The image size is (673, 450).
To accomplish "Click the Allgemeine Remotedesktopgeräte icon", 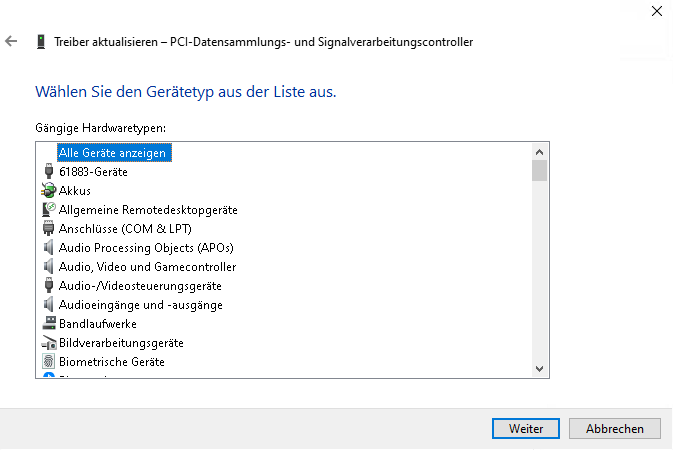I will coord(49,209).
